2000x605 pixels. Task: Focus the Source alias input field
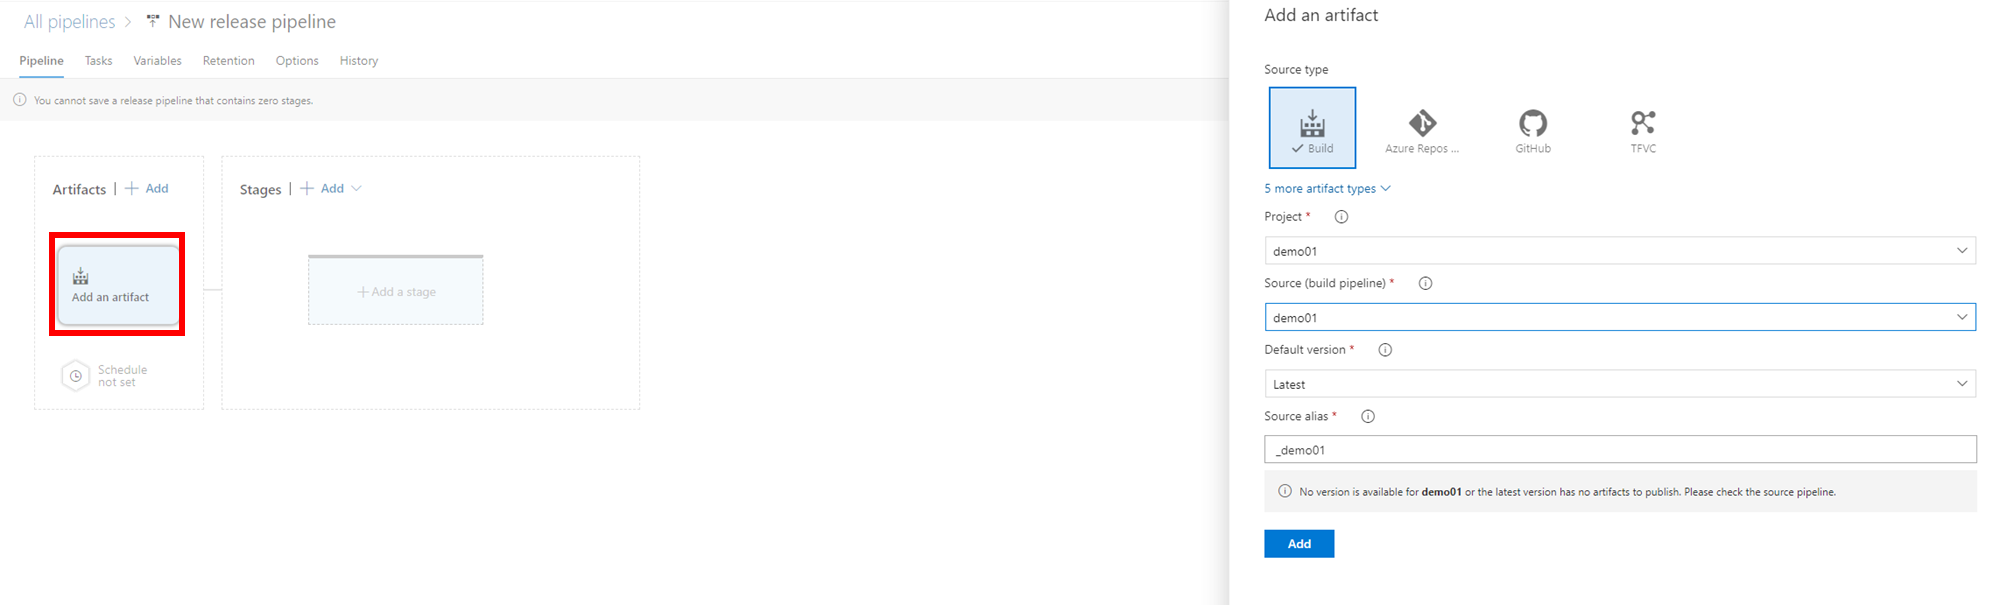click(1620, 450)
